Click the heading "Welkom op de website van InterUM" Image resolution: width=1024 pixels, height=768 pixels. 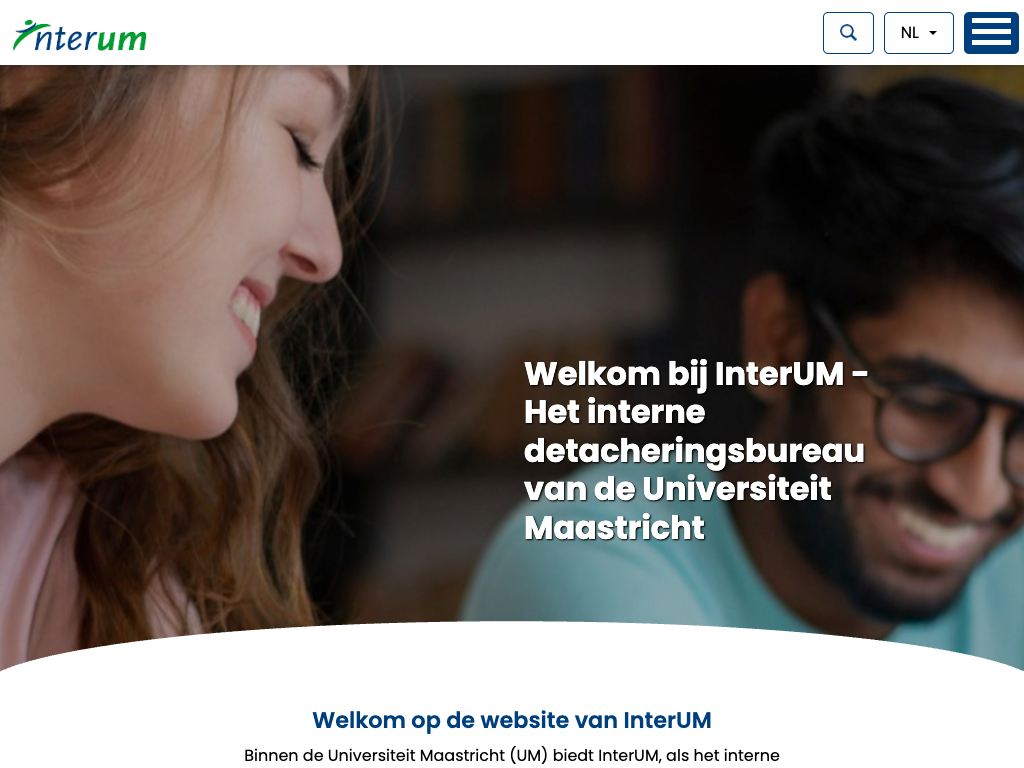point(511,720)
